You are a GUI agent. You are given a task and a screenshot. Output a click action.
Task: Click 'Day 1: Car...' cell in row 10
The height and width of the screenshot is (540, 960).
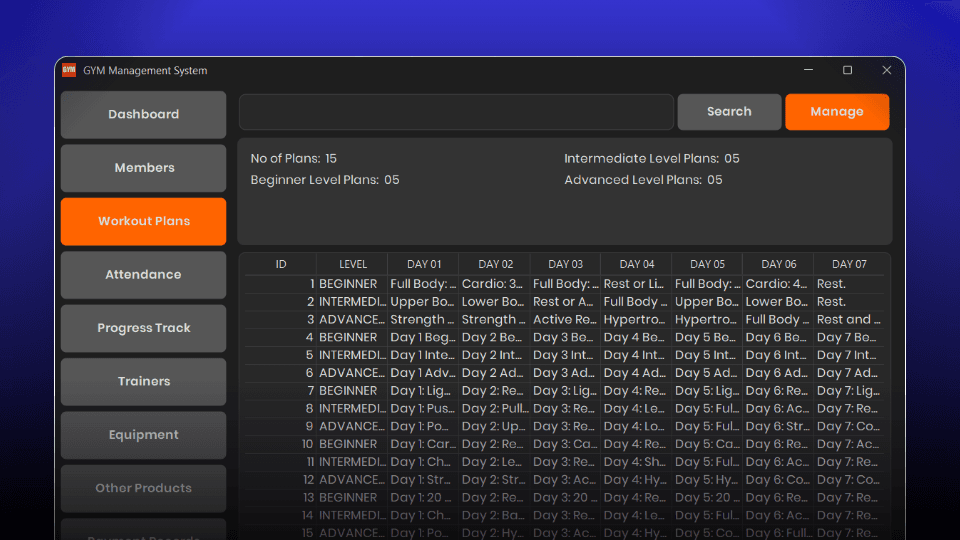point(423,444)
